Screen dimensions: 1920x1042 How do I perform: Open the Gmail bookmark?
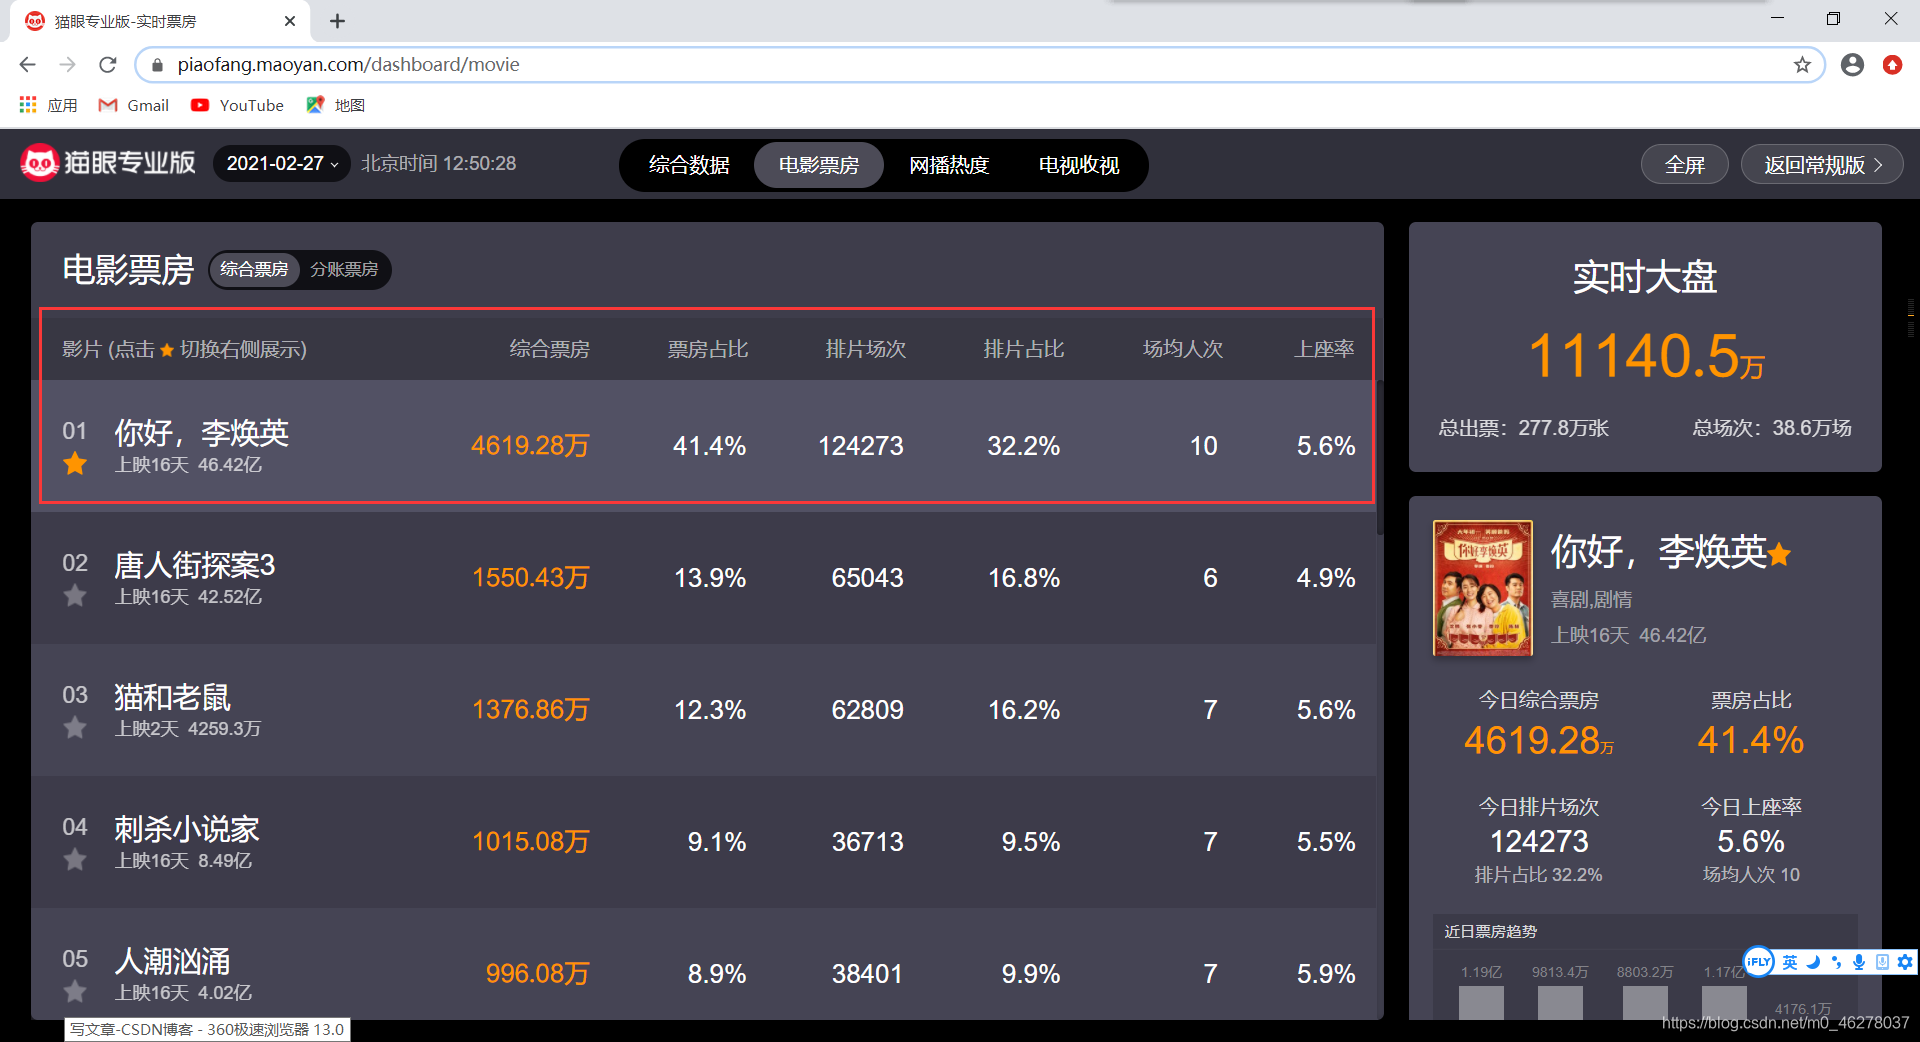click(134, 105)
